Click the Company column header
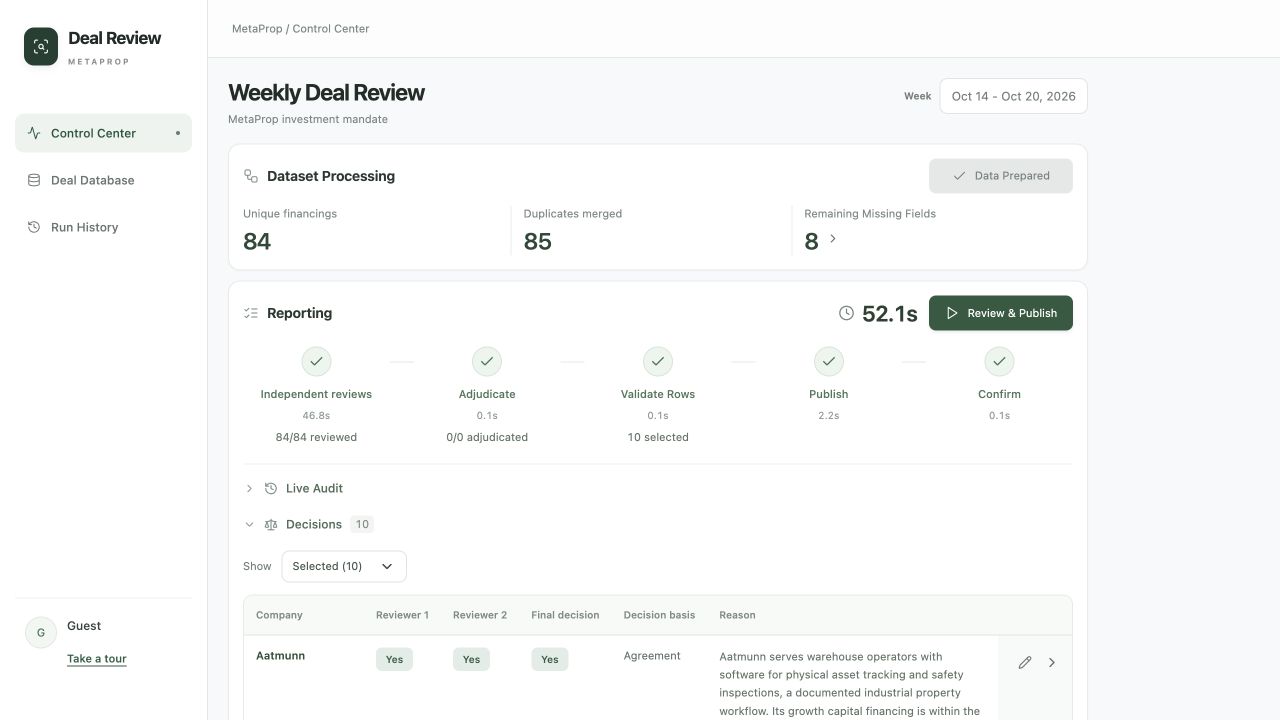The height and width of the screenshot is (720, 1280). tap(279, 615)
